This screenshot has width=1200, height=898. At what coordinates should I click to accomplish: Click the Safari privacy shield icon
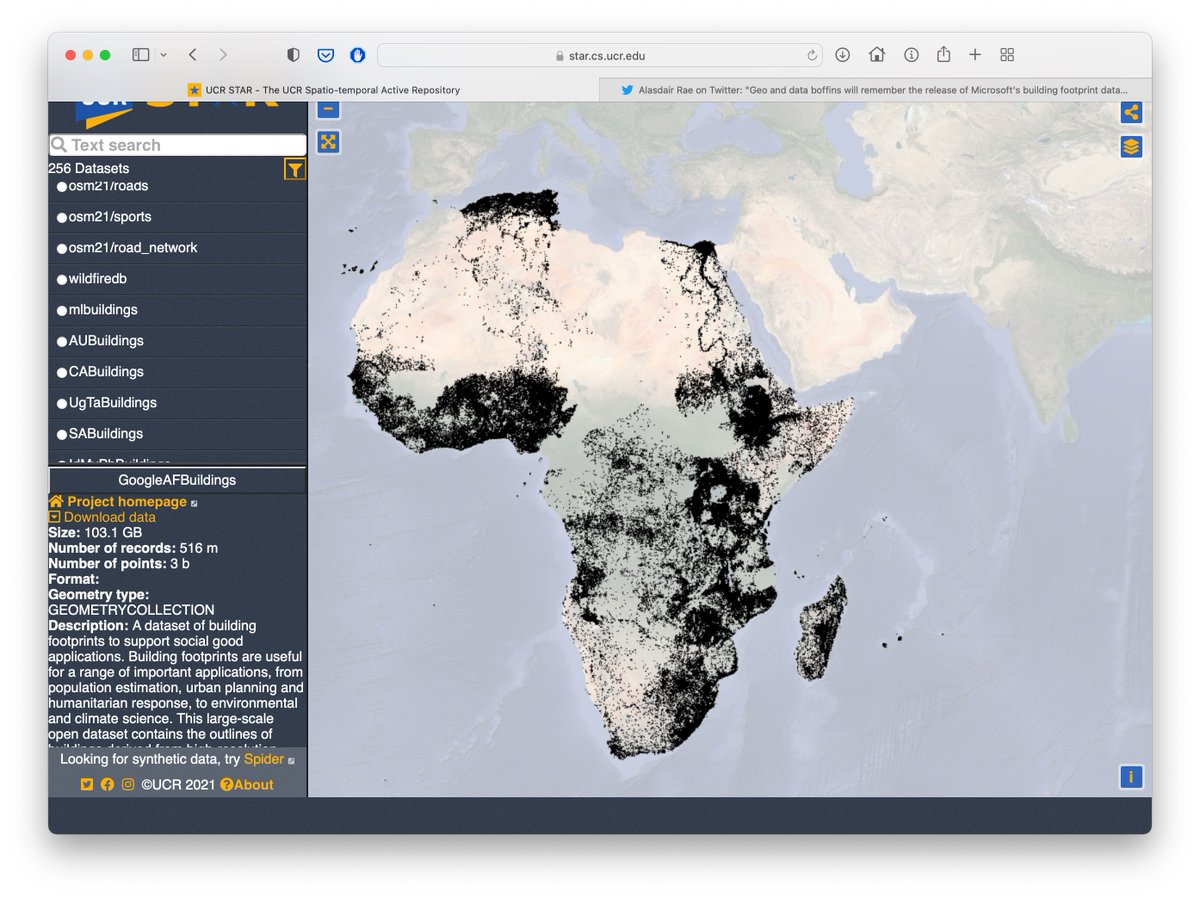[293, 55]
